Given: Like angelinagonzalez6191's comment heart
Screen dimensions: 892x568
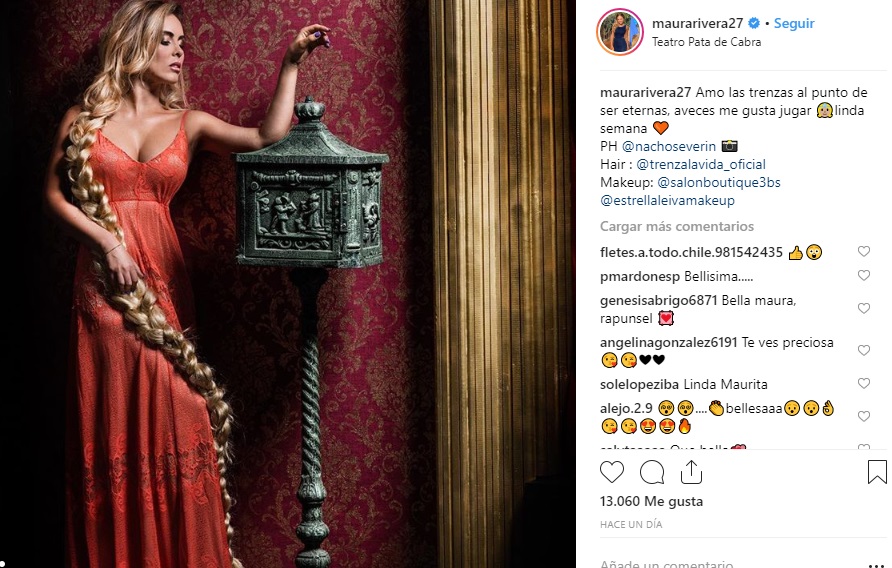Looking at the screenshot, I should [864, 351].
